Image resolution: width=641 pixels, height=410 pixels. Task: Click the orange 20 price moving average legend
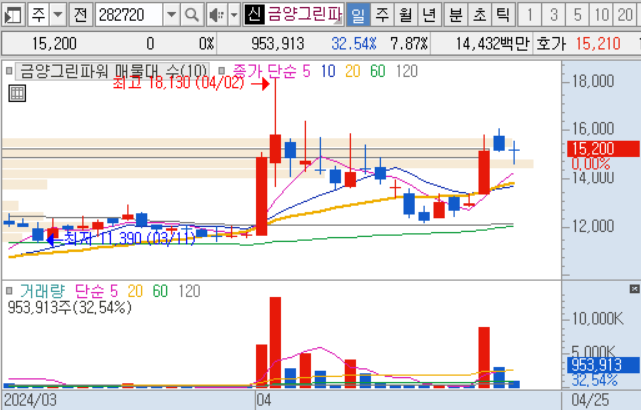click(352, 71)
